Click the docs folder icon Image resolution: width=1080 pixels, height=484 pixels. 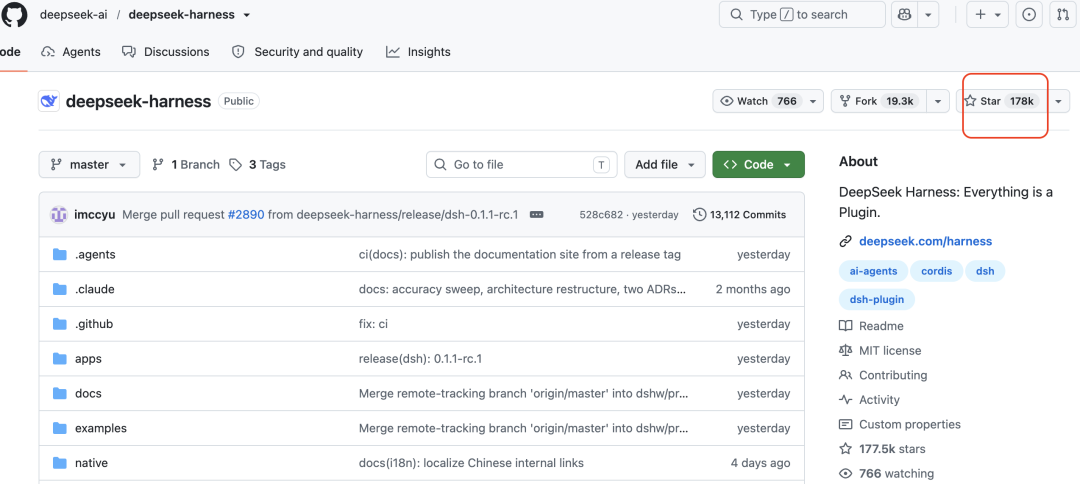pyautogui.click(x=60, y=394)
